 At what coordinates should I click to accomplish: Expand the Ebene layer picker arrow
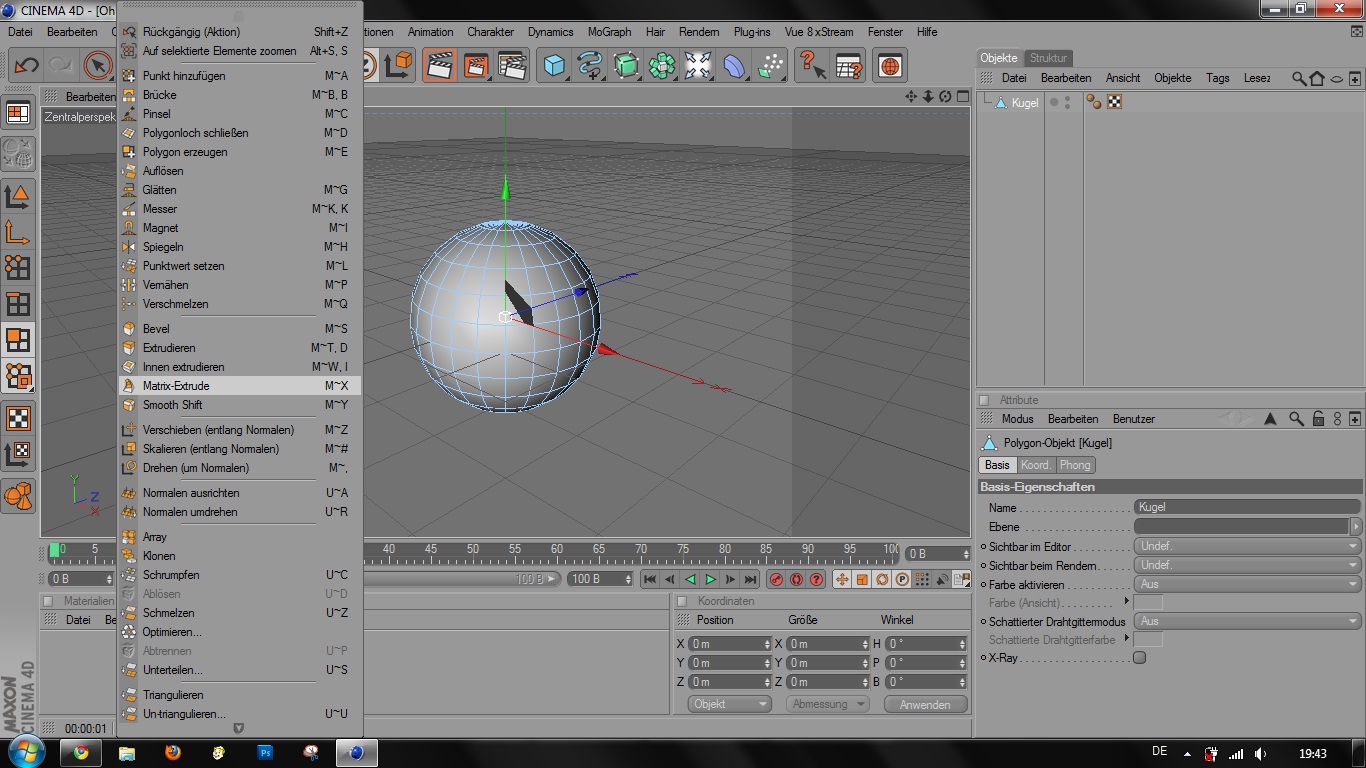click(x=1356, y=526)
